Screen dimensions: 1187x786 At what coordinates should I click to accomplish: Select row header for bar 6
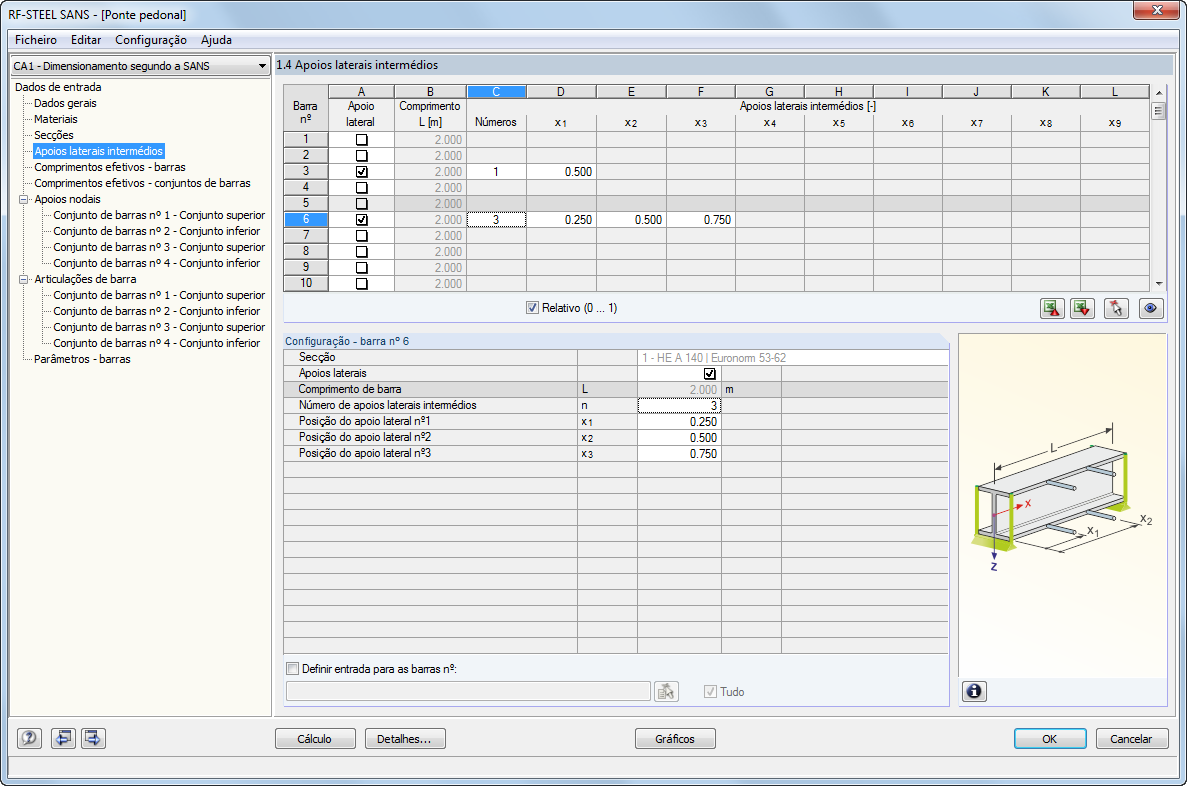[x=306, y=220]
